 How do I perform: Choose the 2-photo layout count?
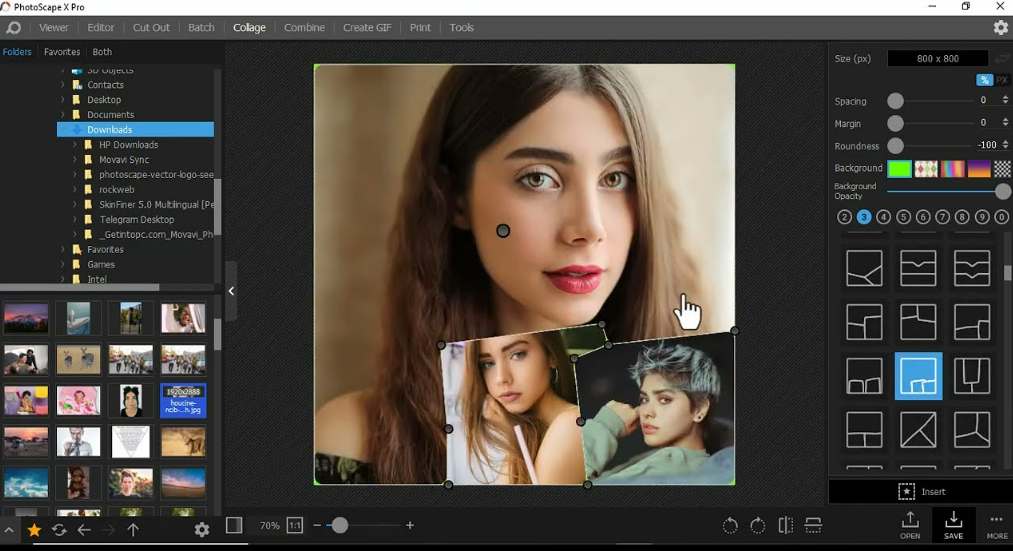pyautogui.click(x=844, y=217)
